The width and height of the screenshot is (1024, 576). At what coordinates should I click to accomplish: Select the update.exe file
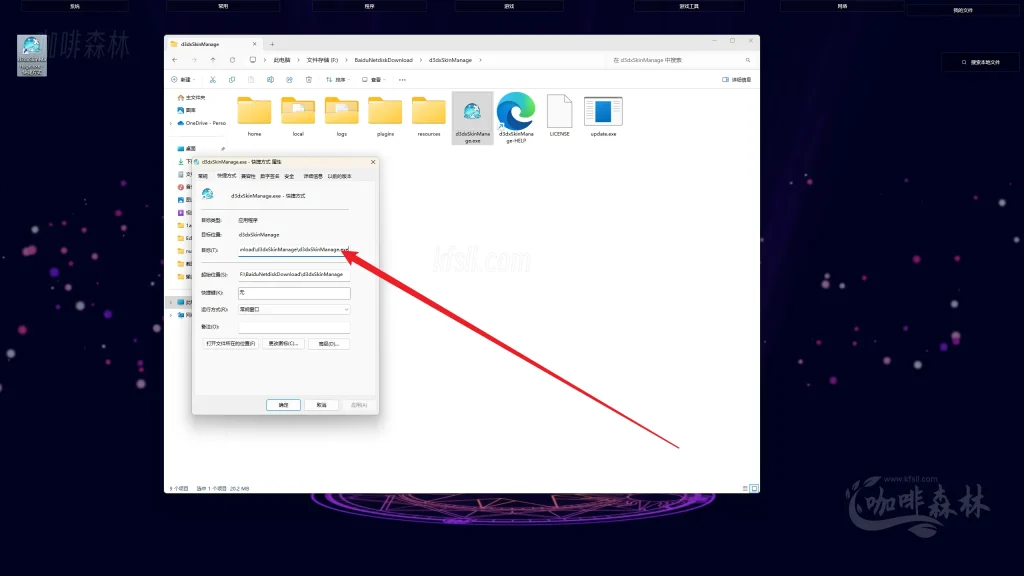point(603,113)
